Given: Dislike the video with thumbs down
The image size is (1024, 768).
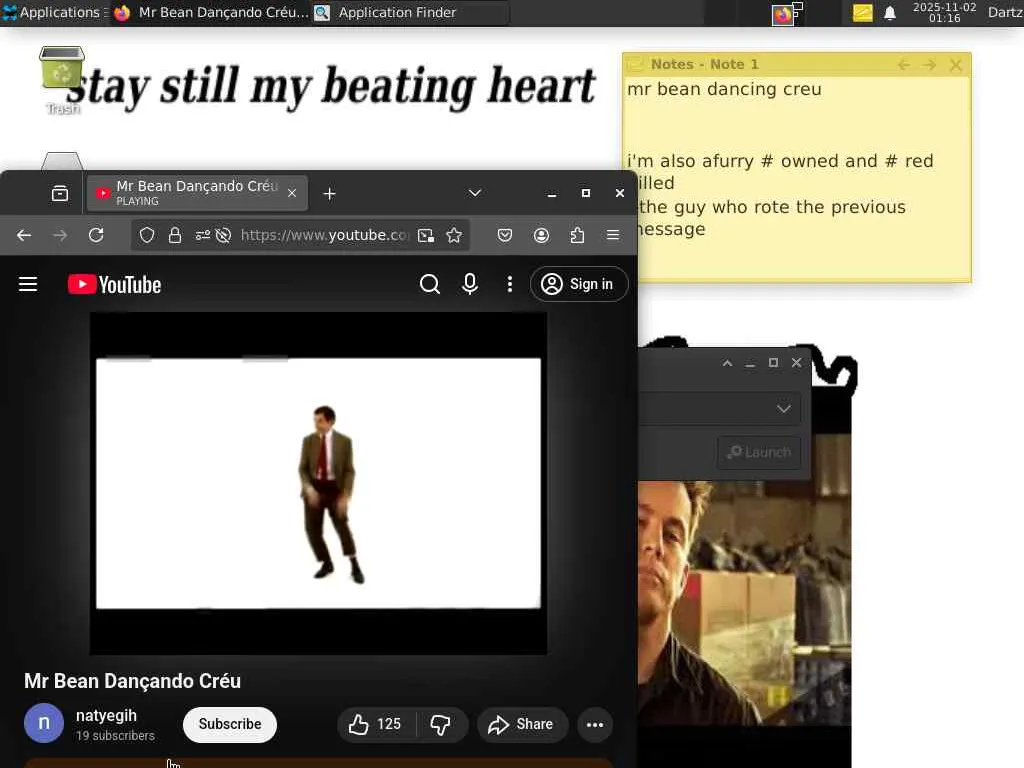Looking at the screenshot, I should point(441,724).
